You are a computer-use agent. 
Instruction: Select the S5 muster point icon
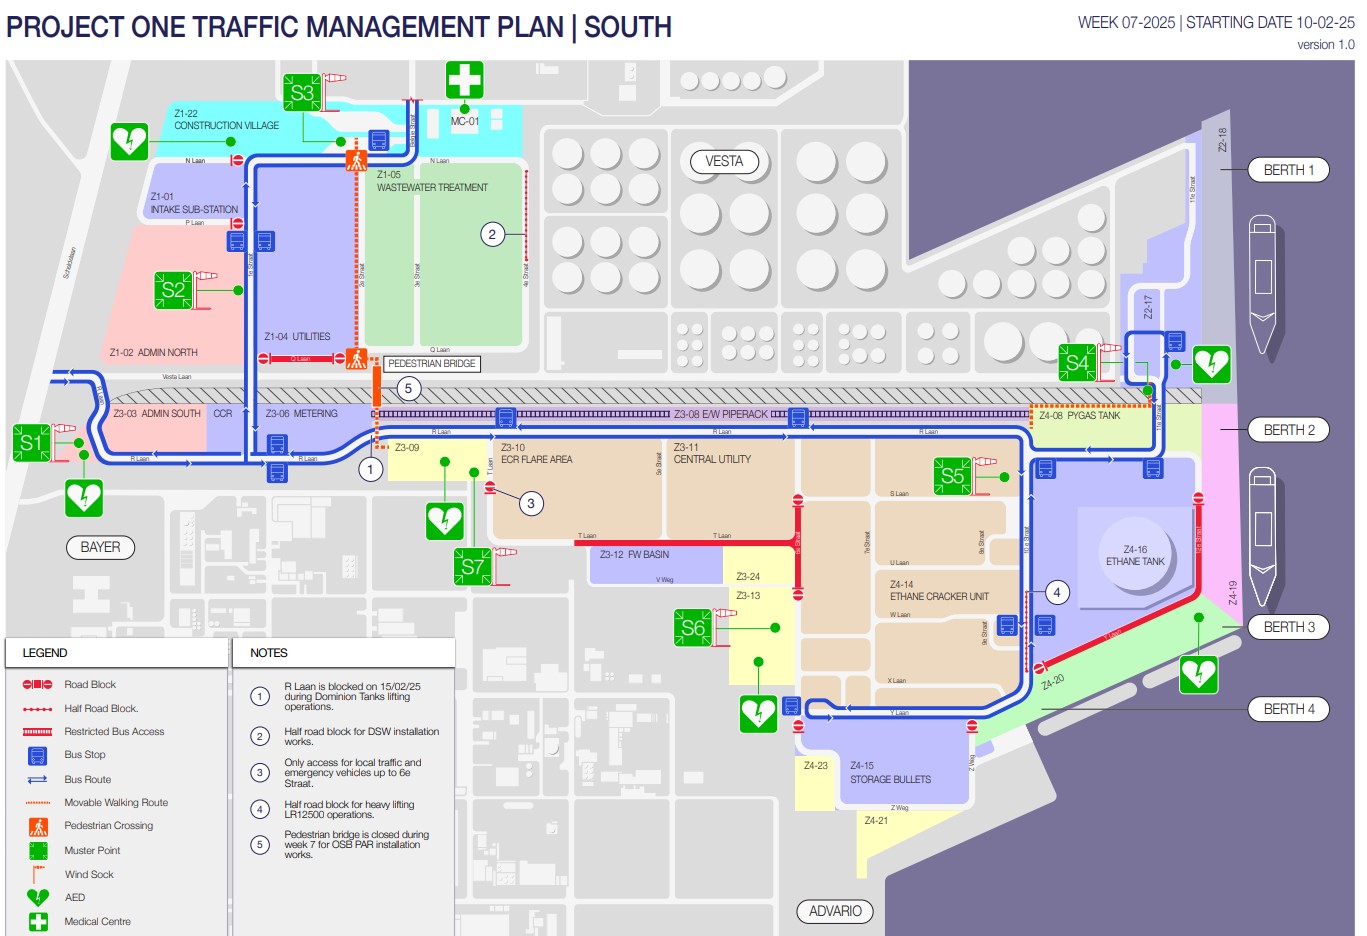pyautogui.click(x=953, y=476)
